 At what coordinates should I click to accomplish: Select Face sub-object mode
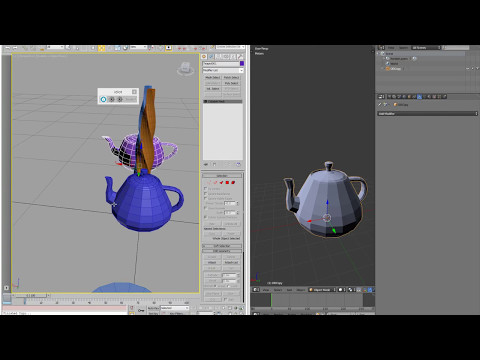click(x=221, y=182)
